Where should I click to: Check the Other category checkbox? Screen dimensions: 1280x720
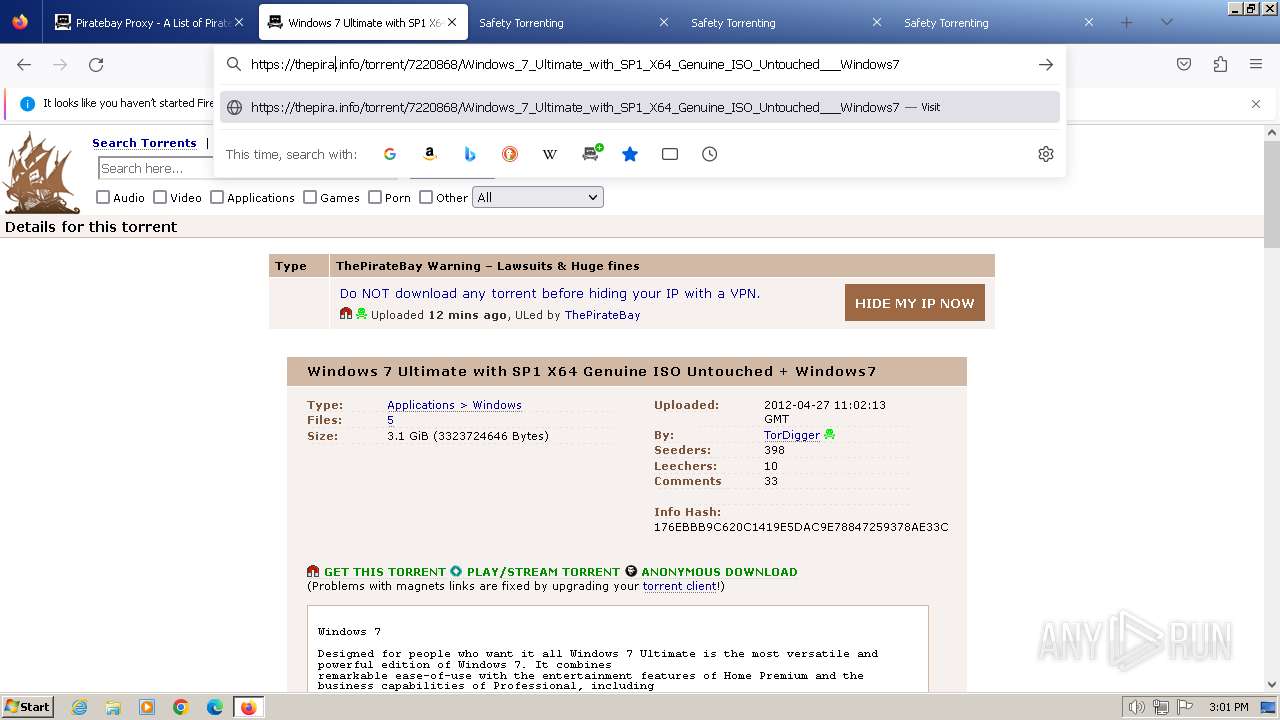coord(426,197)
